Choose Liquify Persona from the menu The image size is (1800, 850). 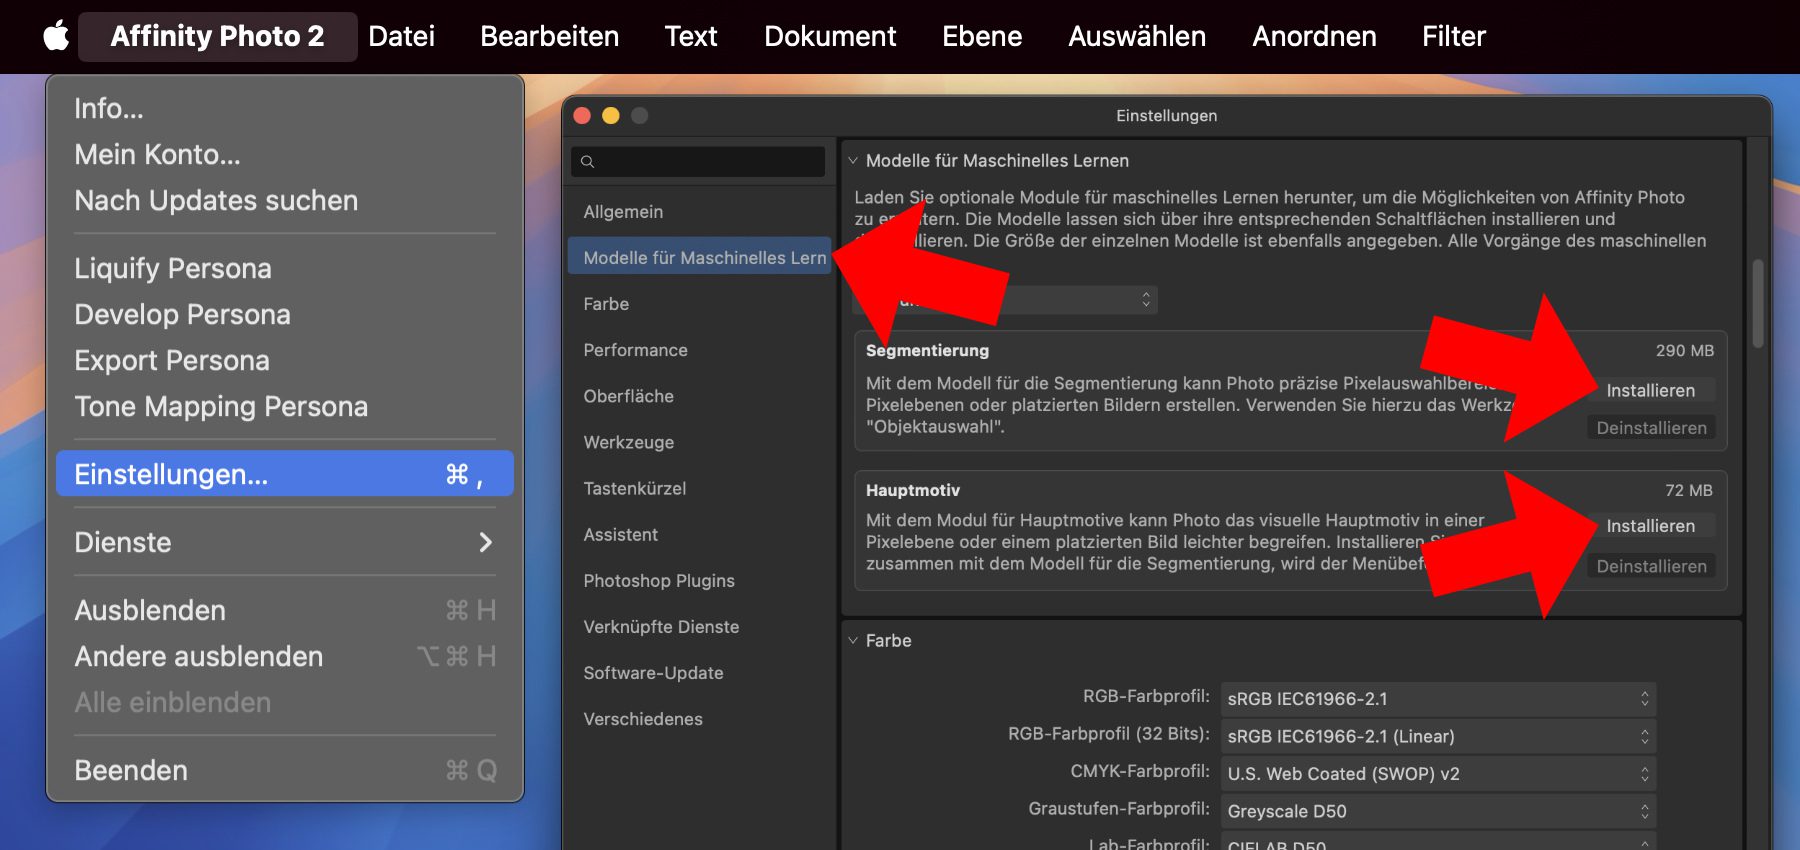[x=173, y=269]
